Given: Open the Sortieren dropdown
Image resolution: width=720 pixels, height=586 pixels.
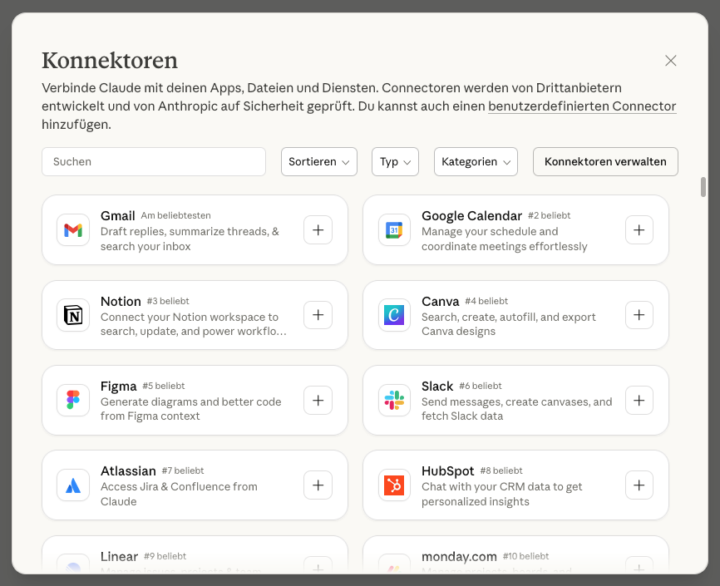Looking at the screenshot, I should 319,162.
